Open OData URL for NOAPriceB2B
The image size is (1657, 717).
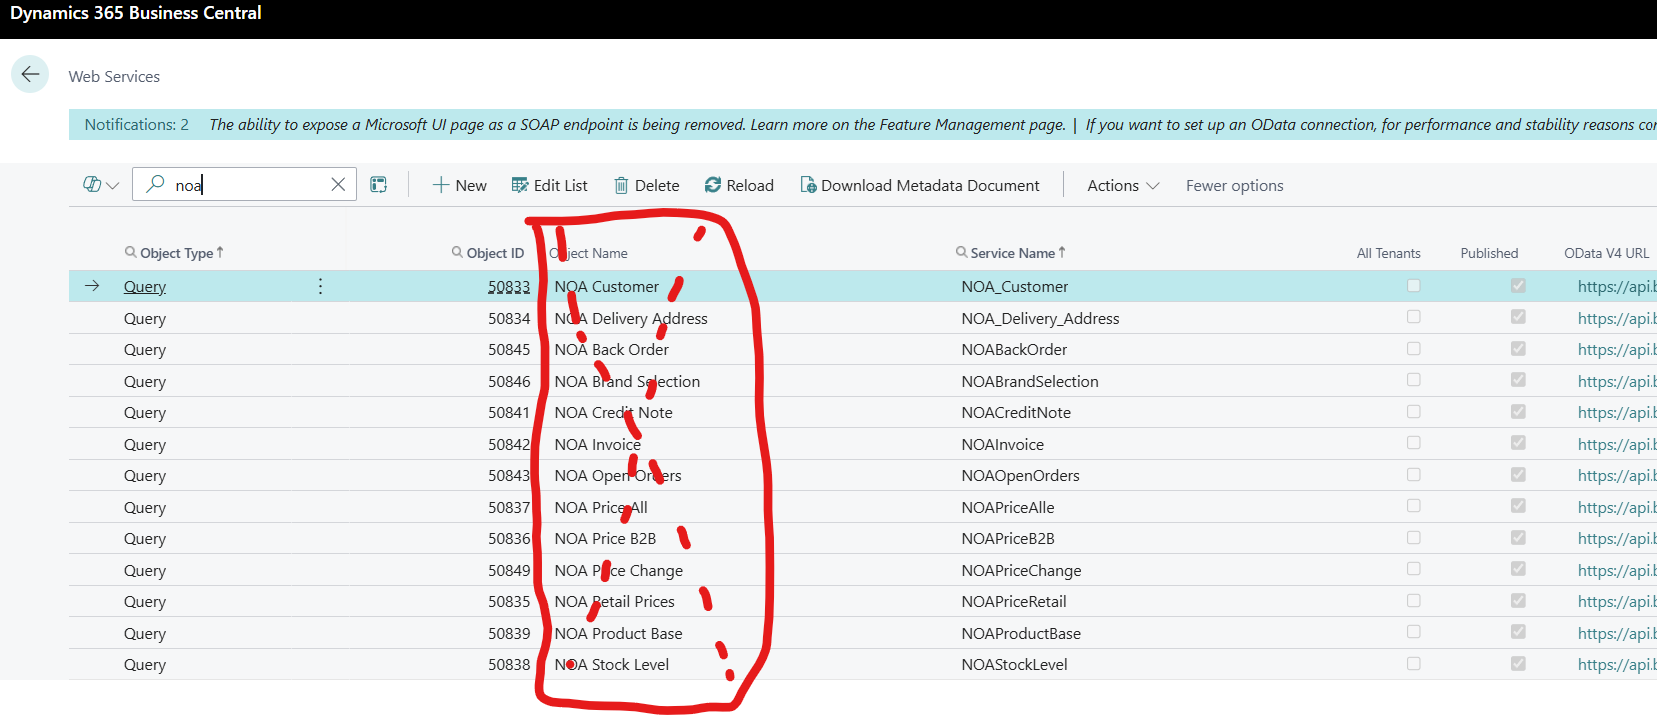pos(1616,538)
